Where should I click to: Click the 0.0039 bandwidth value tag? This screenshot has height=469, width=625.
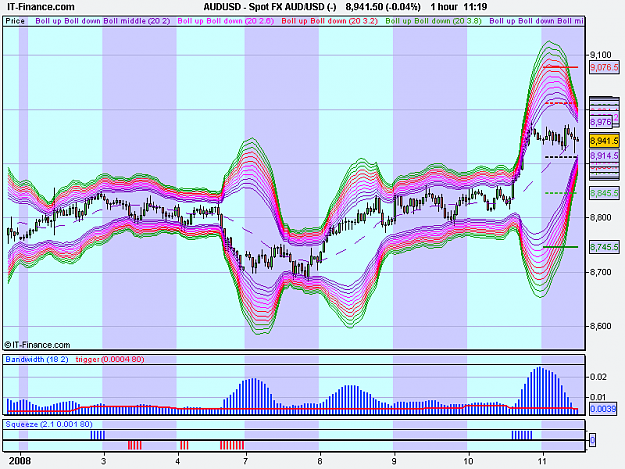603,409
